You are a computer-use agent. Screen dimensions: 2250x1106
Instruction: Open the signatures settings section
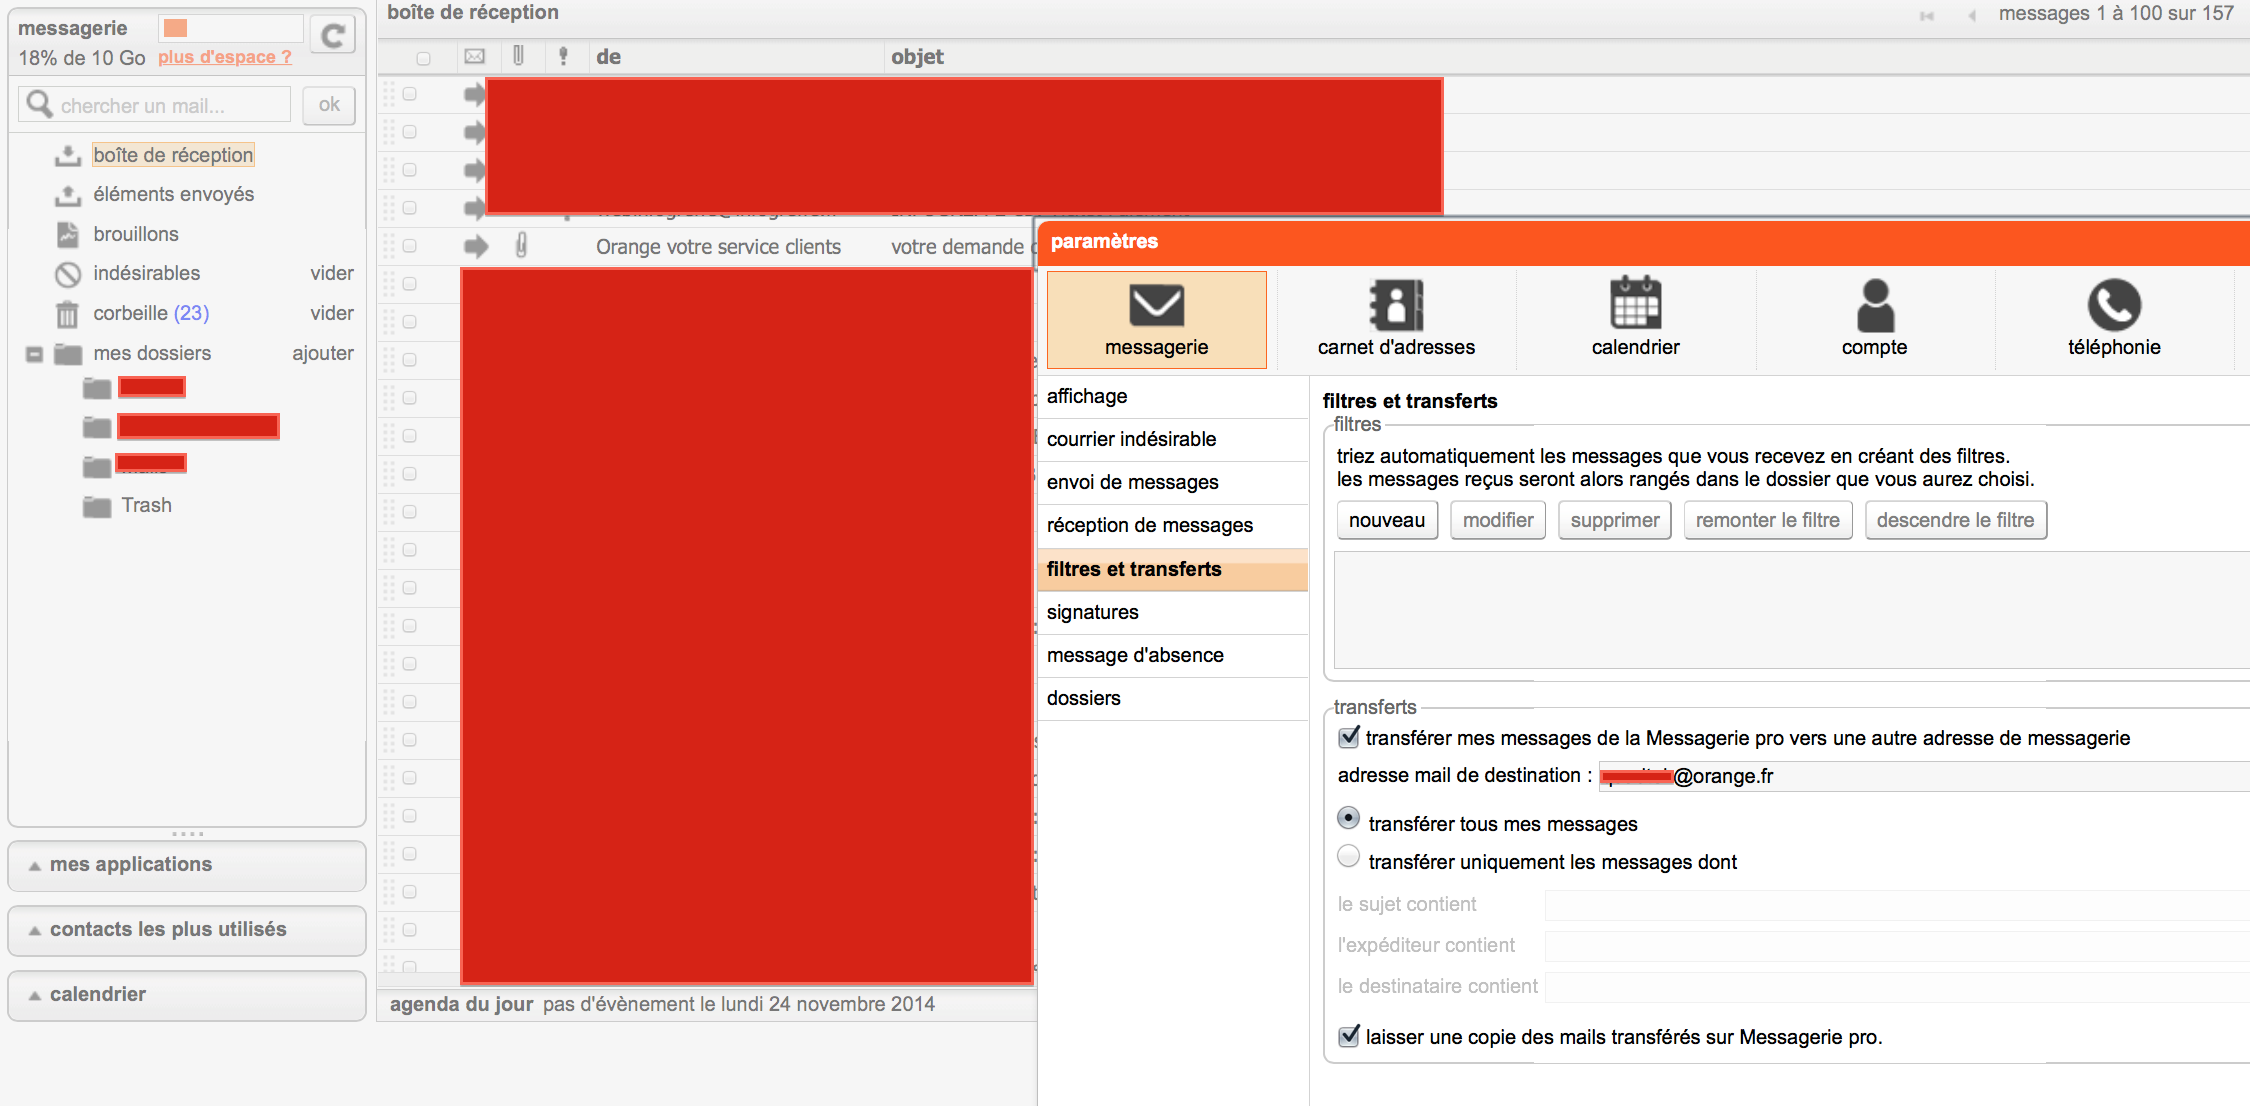pyautogui.click(x=1093, y=612)
